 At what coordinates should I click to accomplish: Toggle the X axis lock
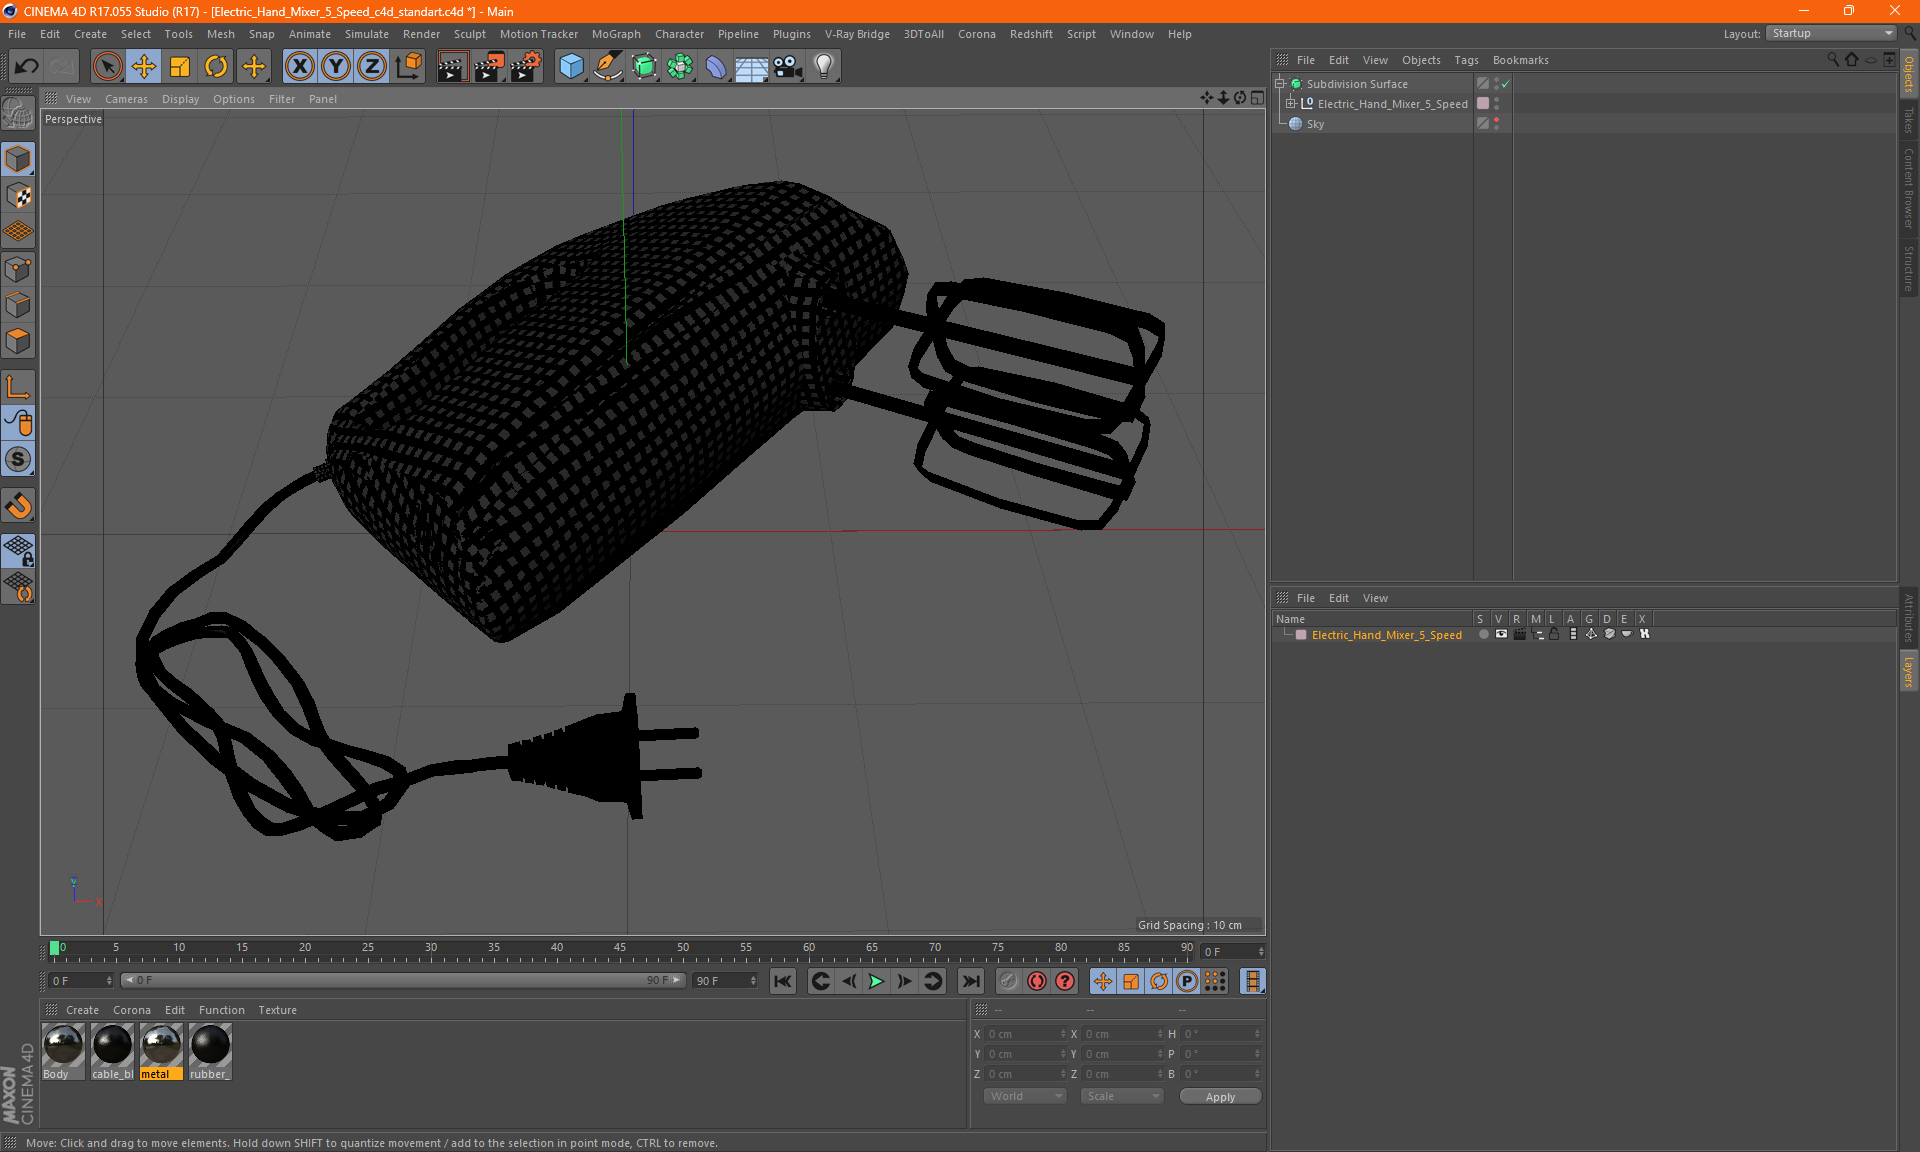[299, 67]
